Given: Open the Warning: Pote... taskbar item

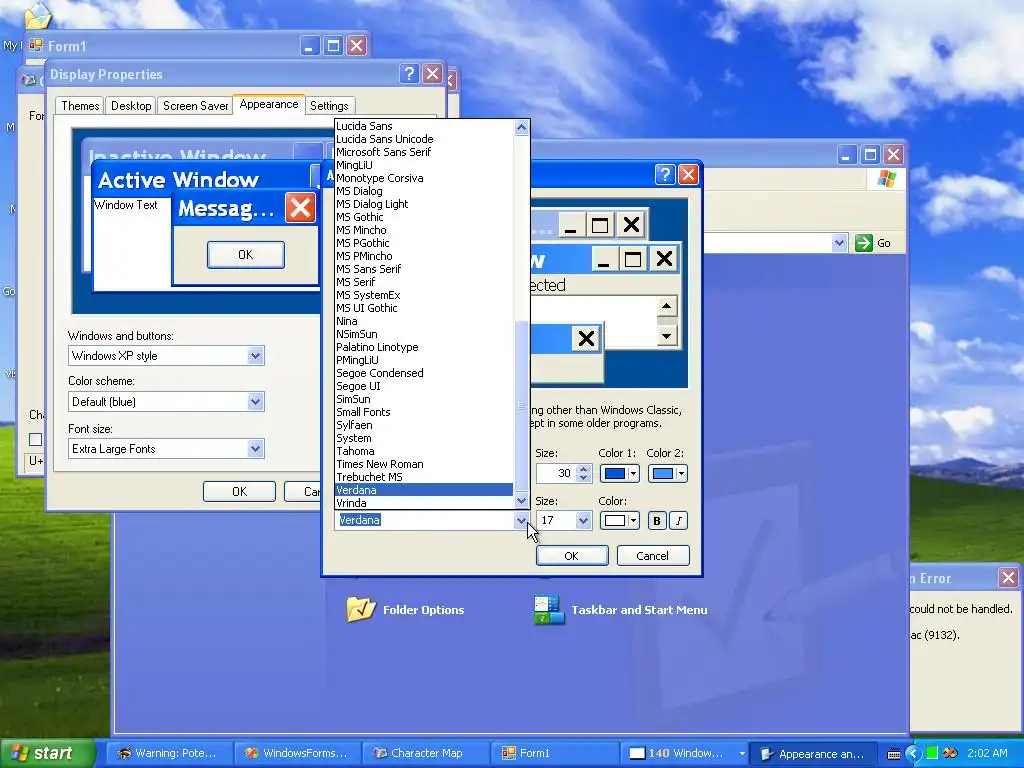Looking at the screenshot, I should [168, 753].
